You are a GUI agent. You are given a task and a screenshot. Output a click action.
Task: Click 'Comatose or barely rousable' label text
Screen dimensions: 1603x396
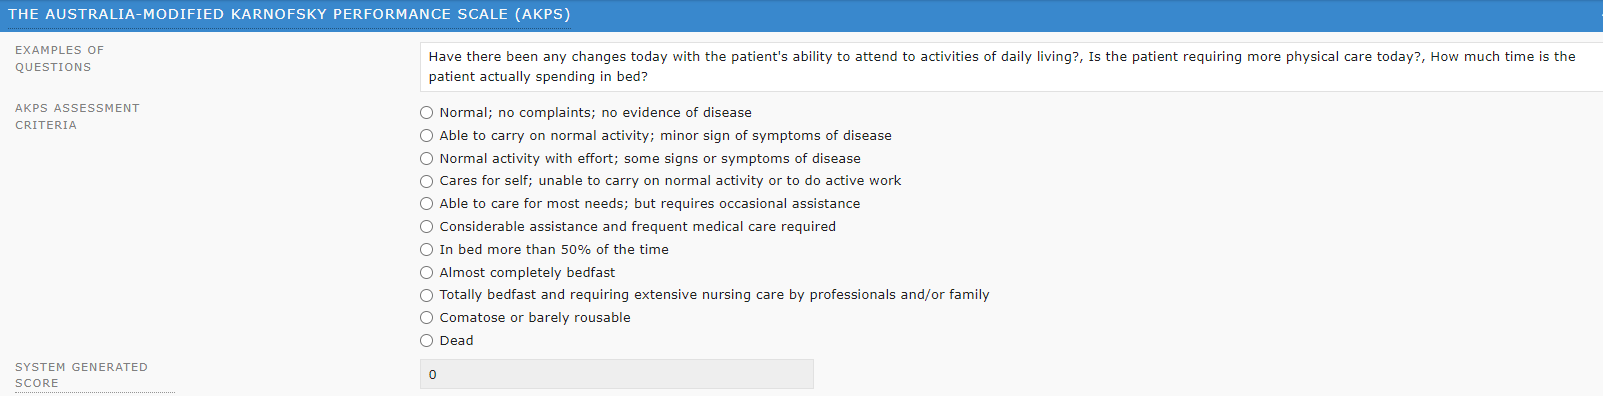535,318
